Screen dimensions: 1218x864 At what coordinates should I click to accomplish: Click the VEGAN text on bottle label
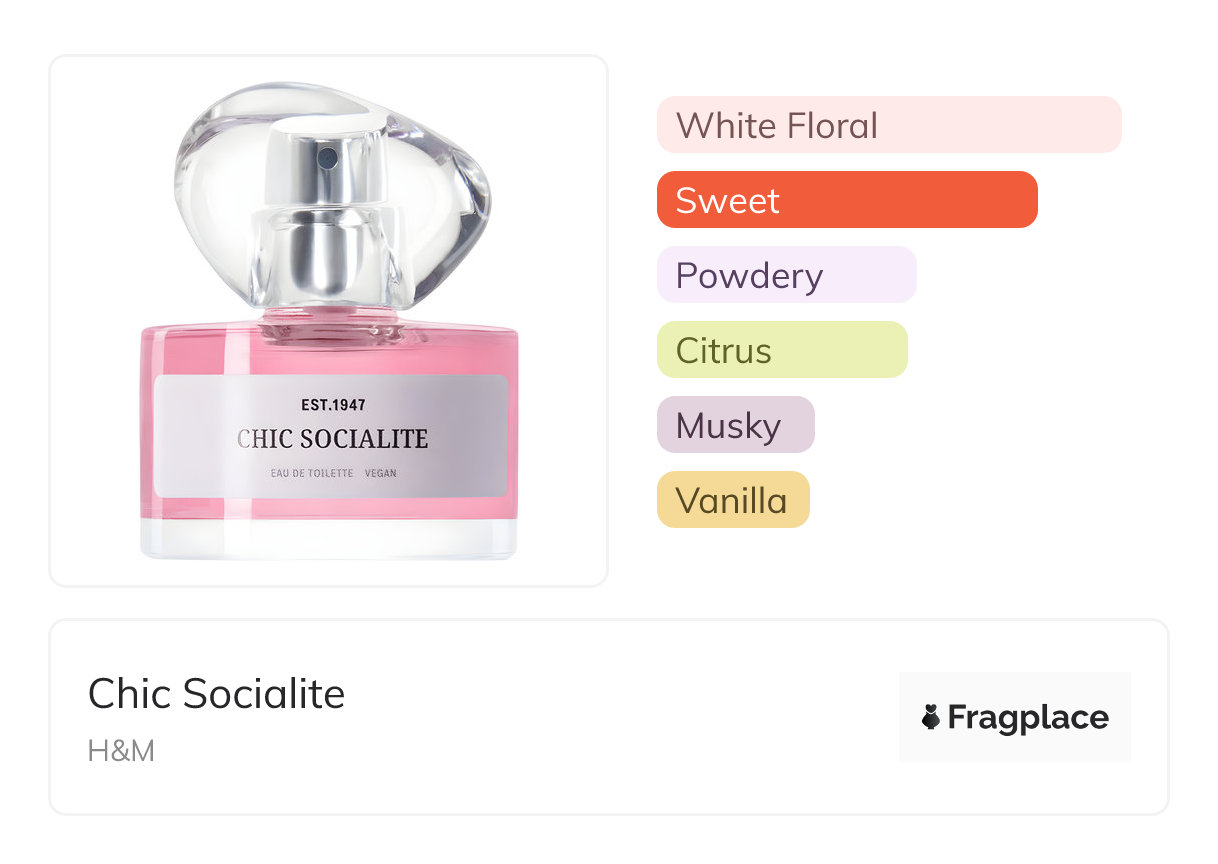coord(381,473)
